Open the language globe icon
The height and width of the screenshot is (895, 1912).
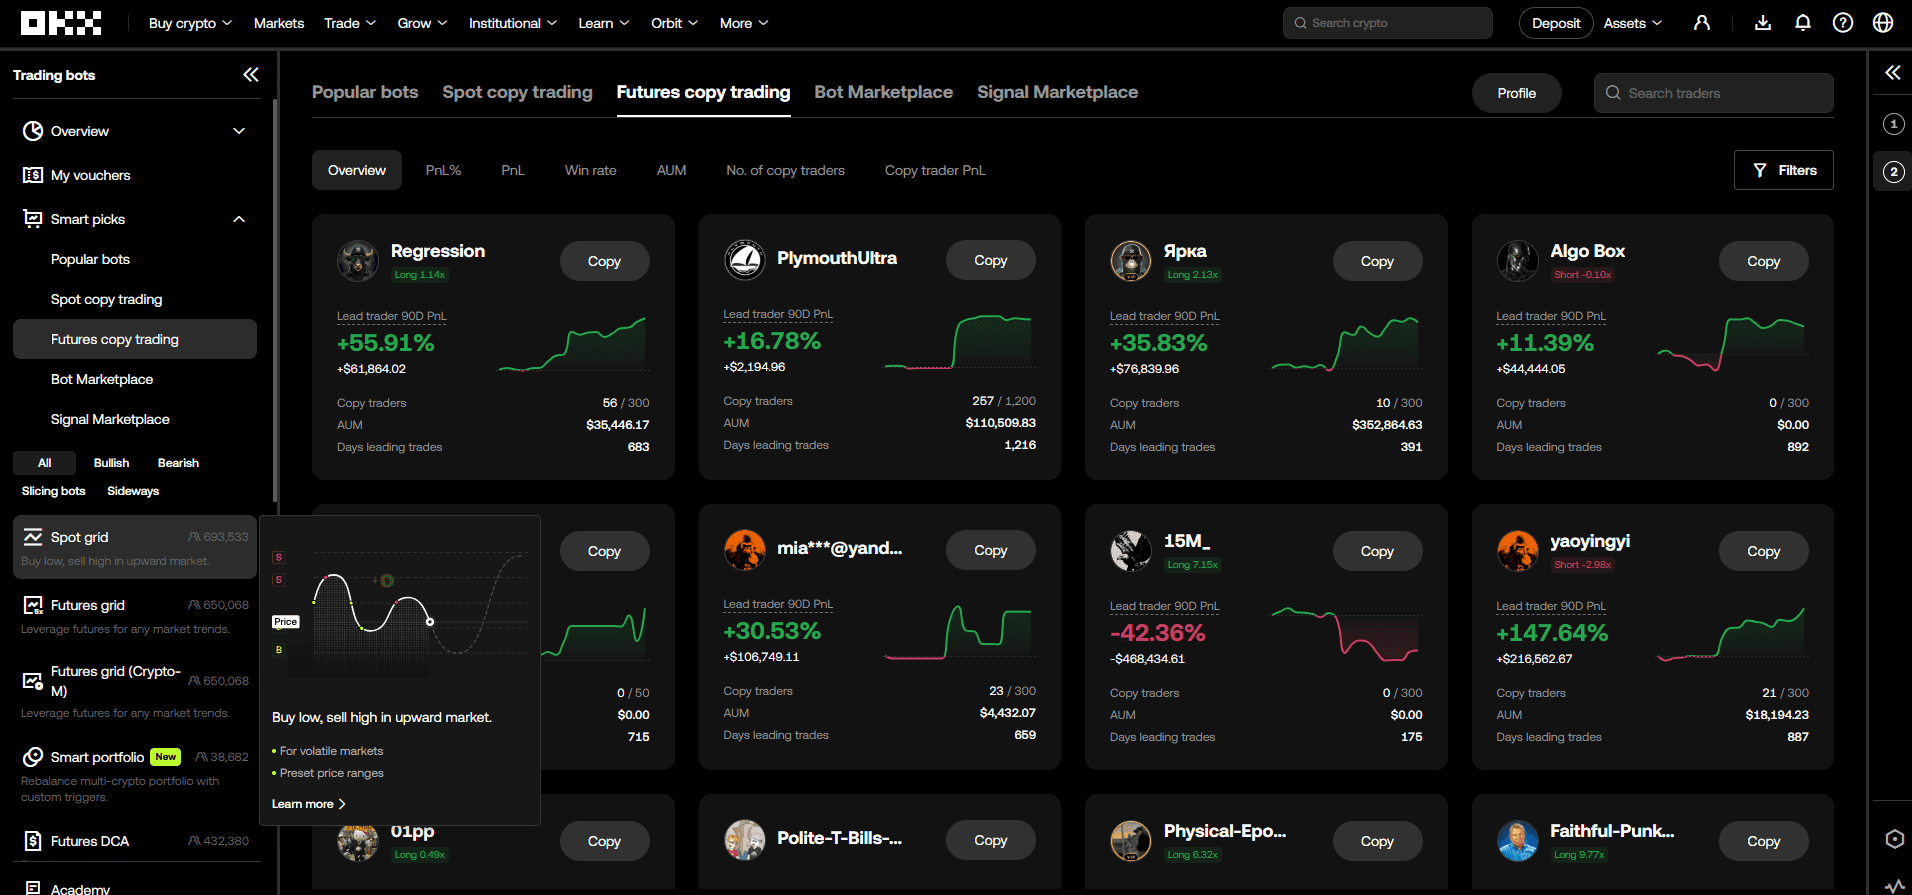click(1883, 23)
